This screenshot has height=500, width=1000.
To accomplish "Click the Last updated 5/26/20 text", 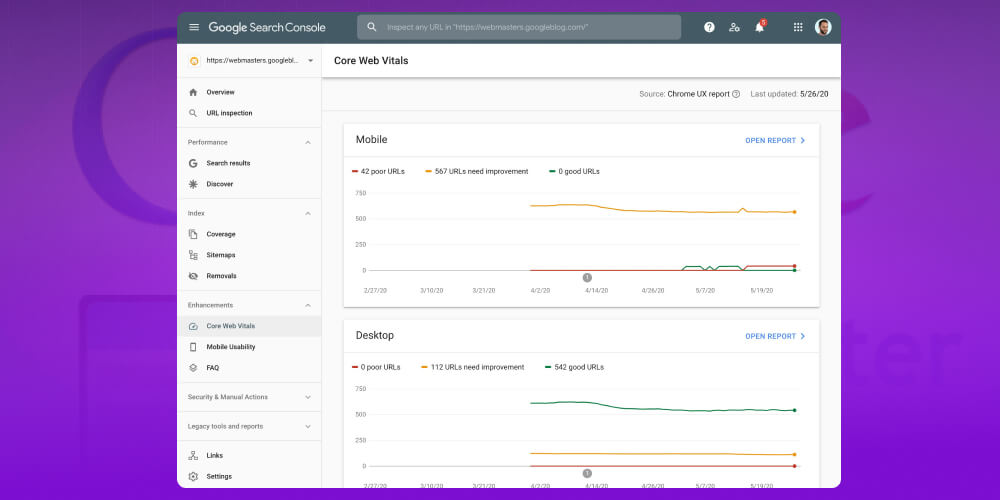I will coord(790,94).
